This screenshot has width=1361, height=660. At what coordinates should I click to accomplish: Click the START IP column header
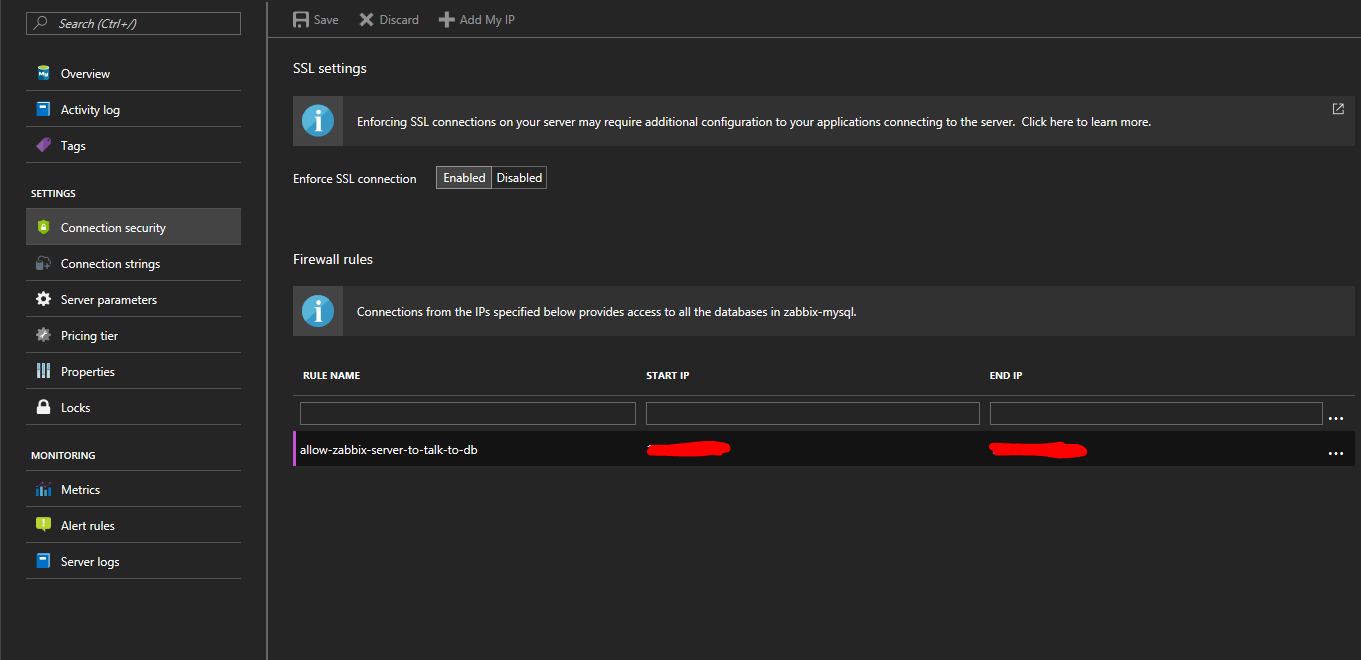pyautogui.click(x=668, y=376)
